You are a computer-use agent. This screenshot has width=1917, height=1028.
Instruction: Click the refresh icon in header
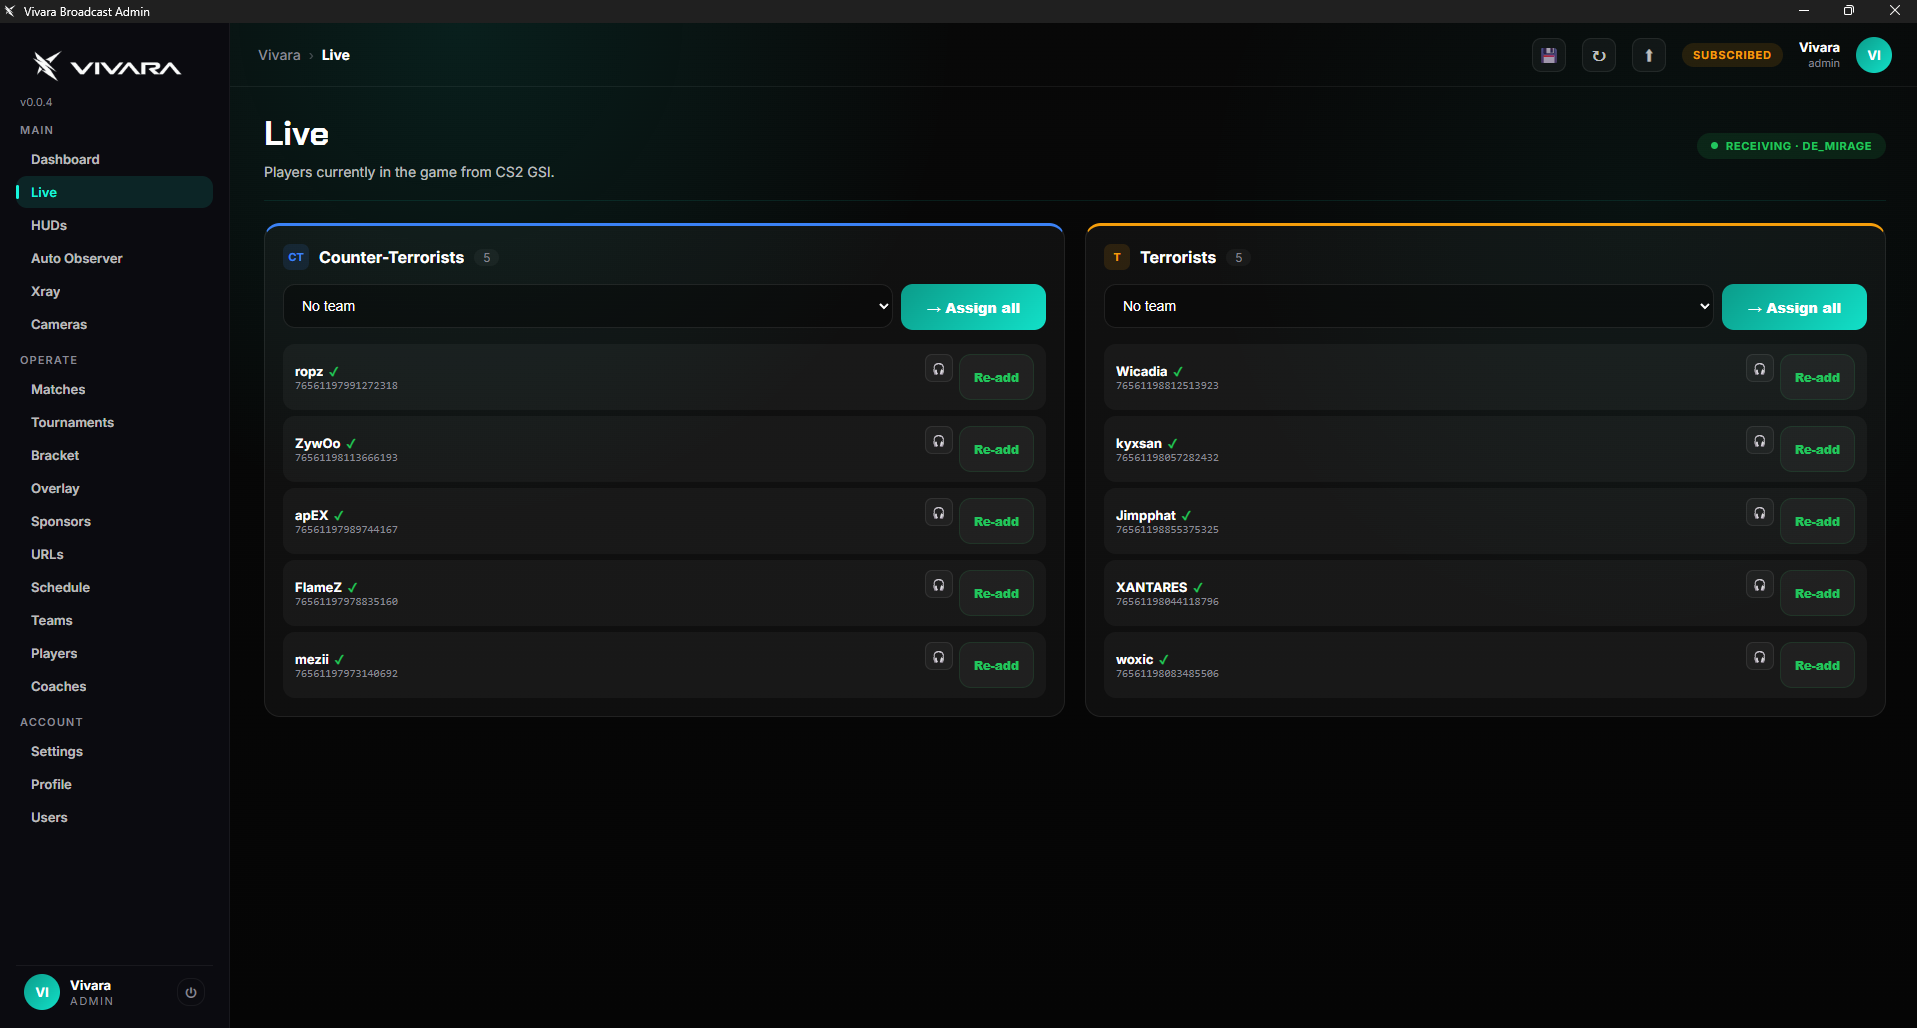coord(1599,55)
